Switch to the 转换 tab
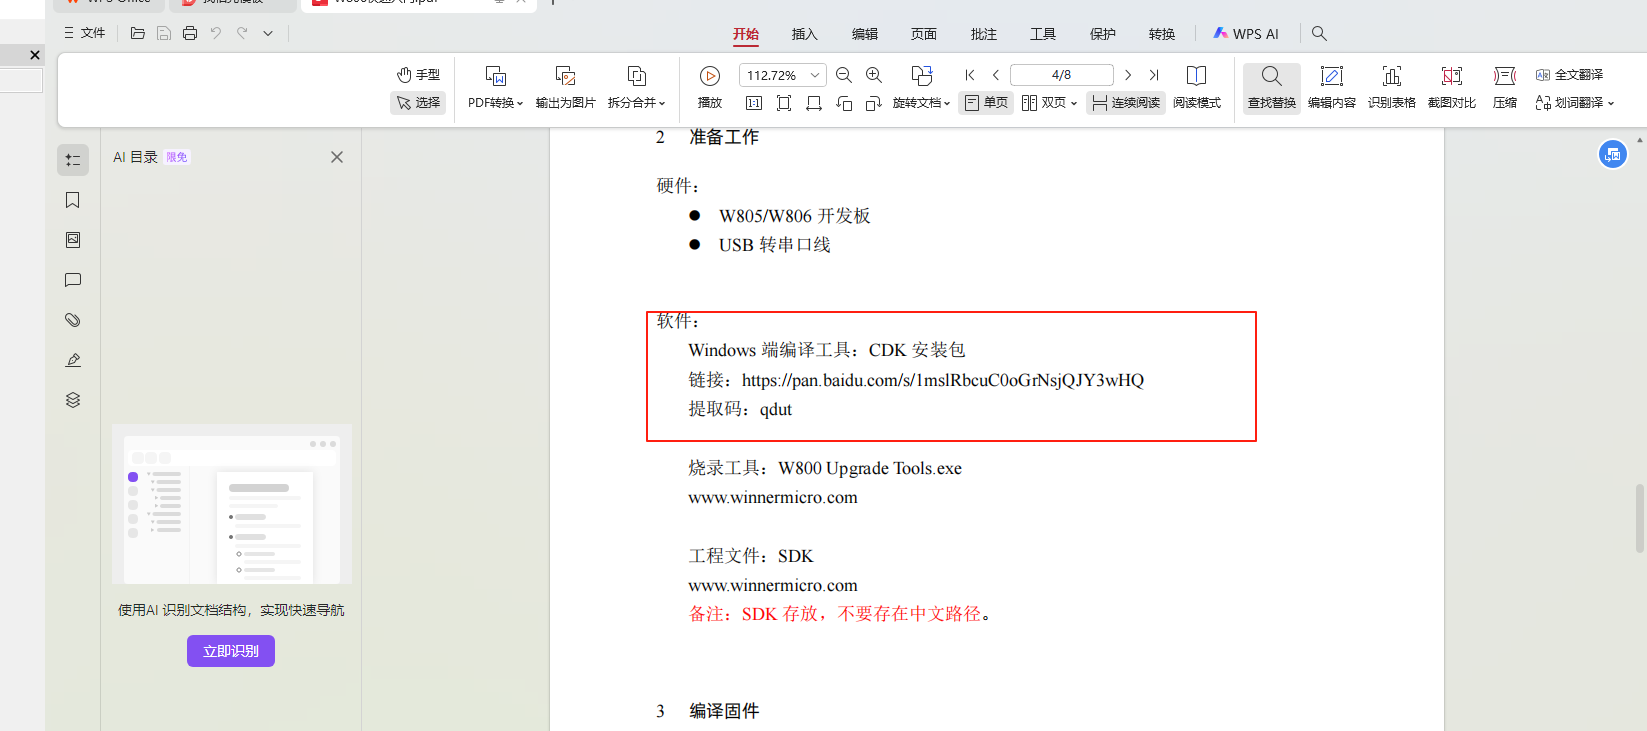This screenshot has height=731, width=1647. (1162, 34)
